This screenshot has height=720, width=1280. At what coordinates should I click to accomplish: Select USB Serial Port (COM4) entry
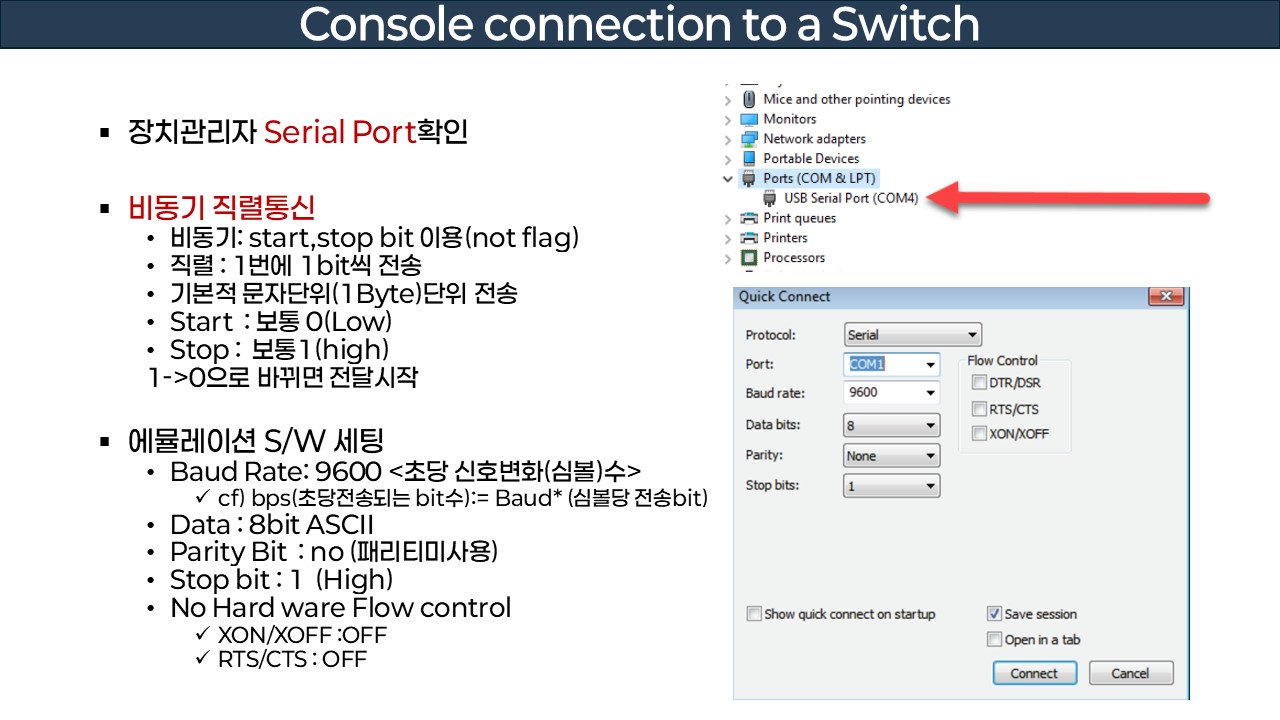[x=851, y=198]
